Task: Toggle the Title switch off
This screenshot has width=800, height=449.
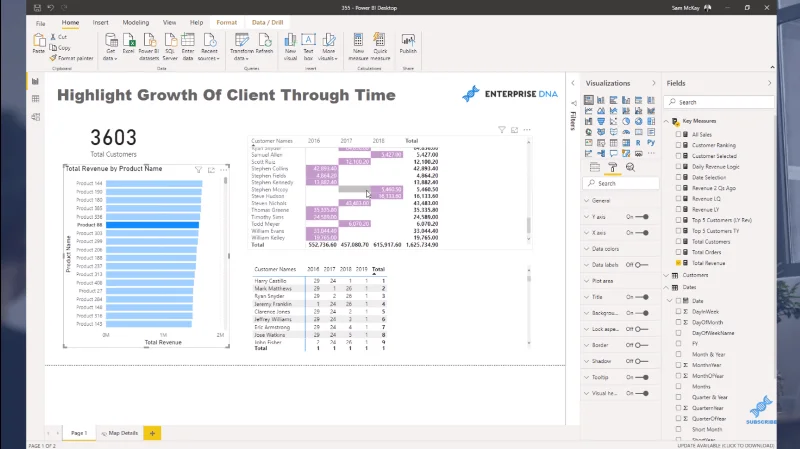Action: [x=643, y=297]
